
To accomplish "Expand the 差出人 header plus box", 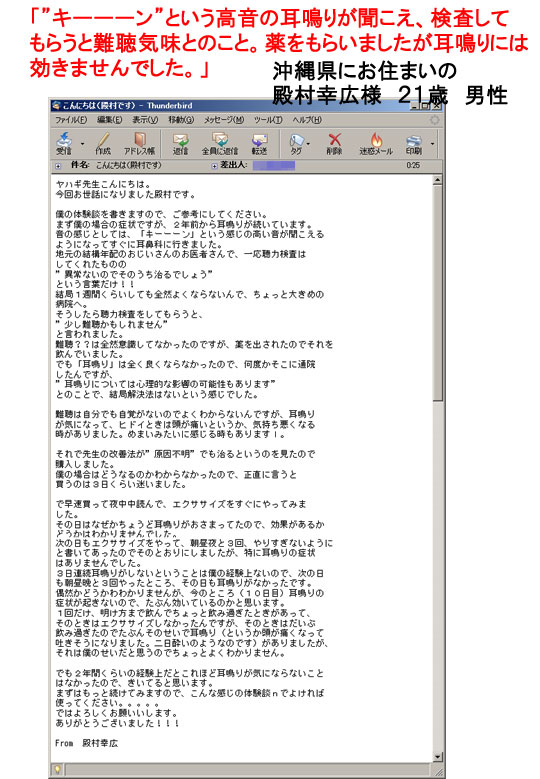I will click(214, 166).
